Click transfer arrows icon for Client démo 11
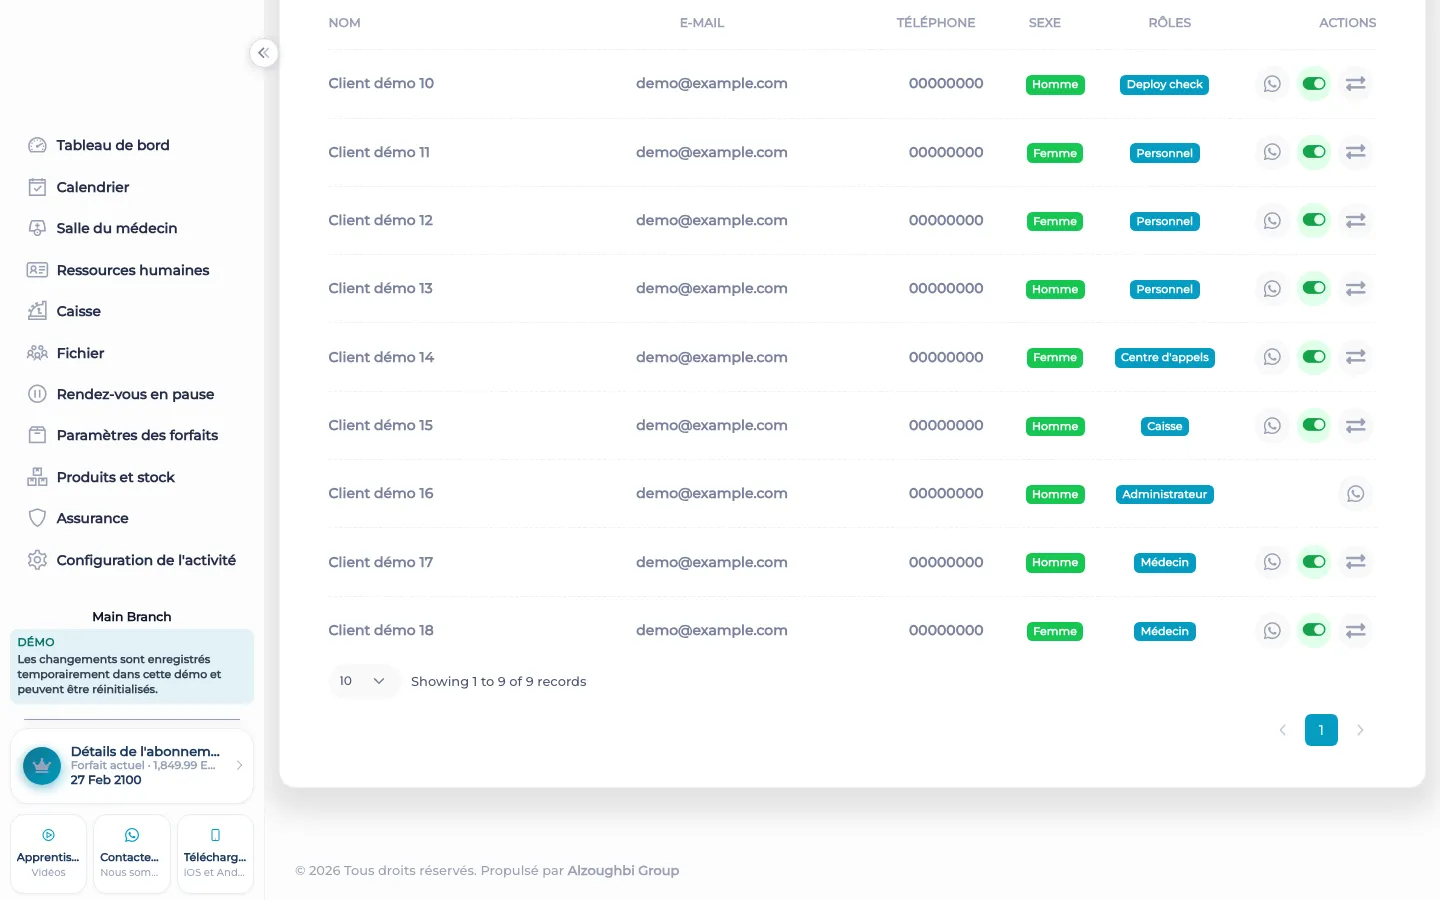 [1356, 152]
